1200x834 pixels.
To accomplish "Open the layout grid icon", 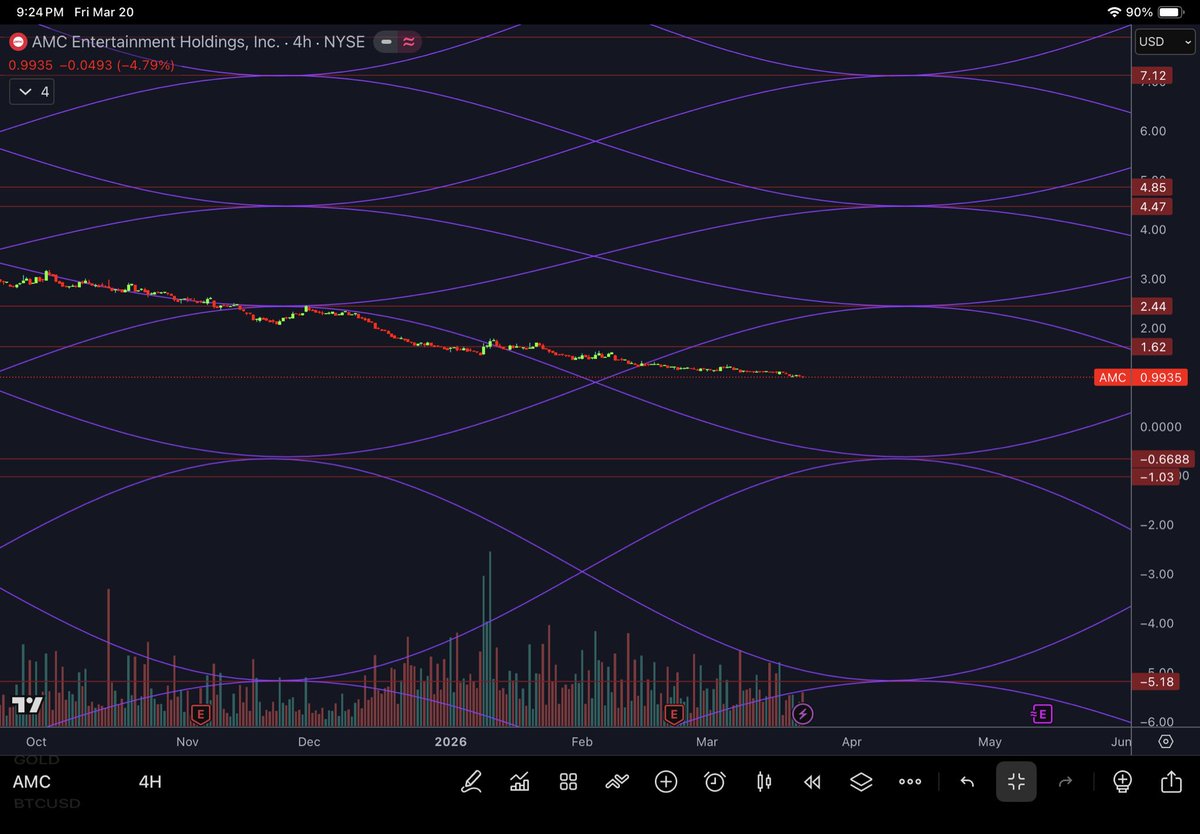I will click(x=568, y=782).
